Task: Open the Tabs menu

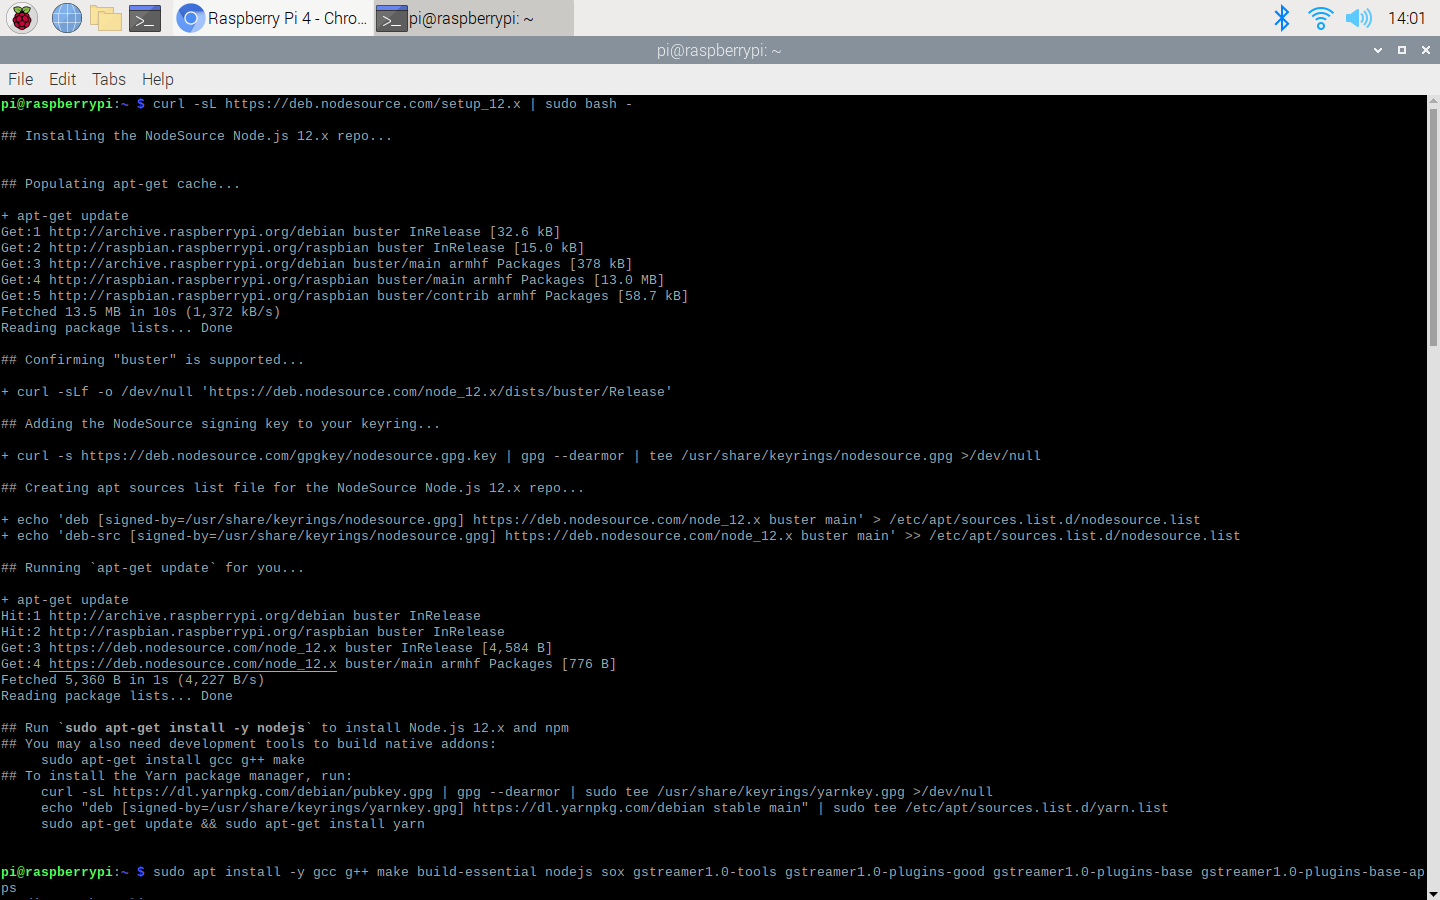Action: [109, 79]
